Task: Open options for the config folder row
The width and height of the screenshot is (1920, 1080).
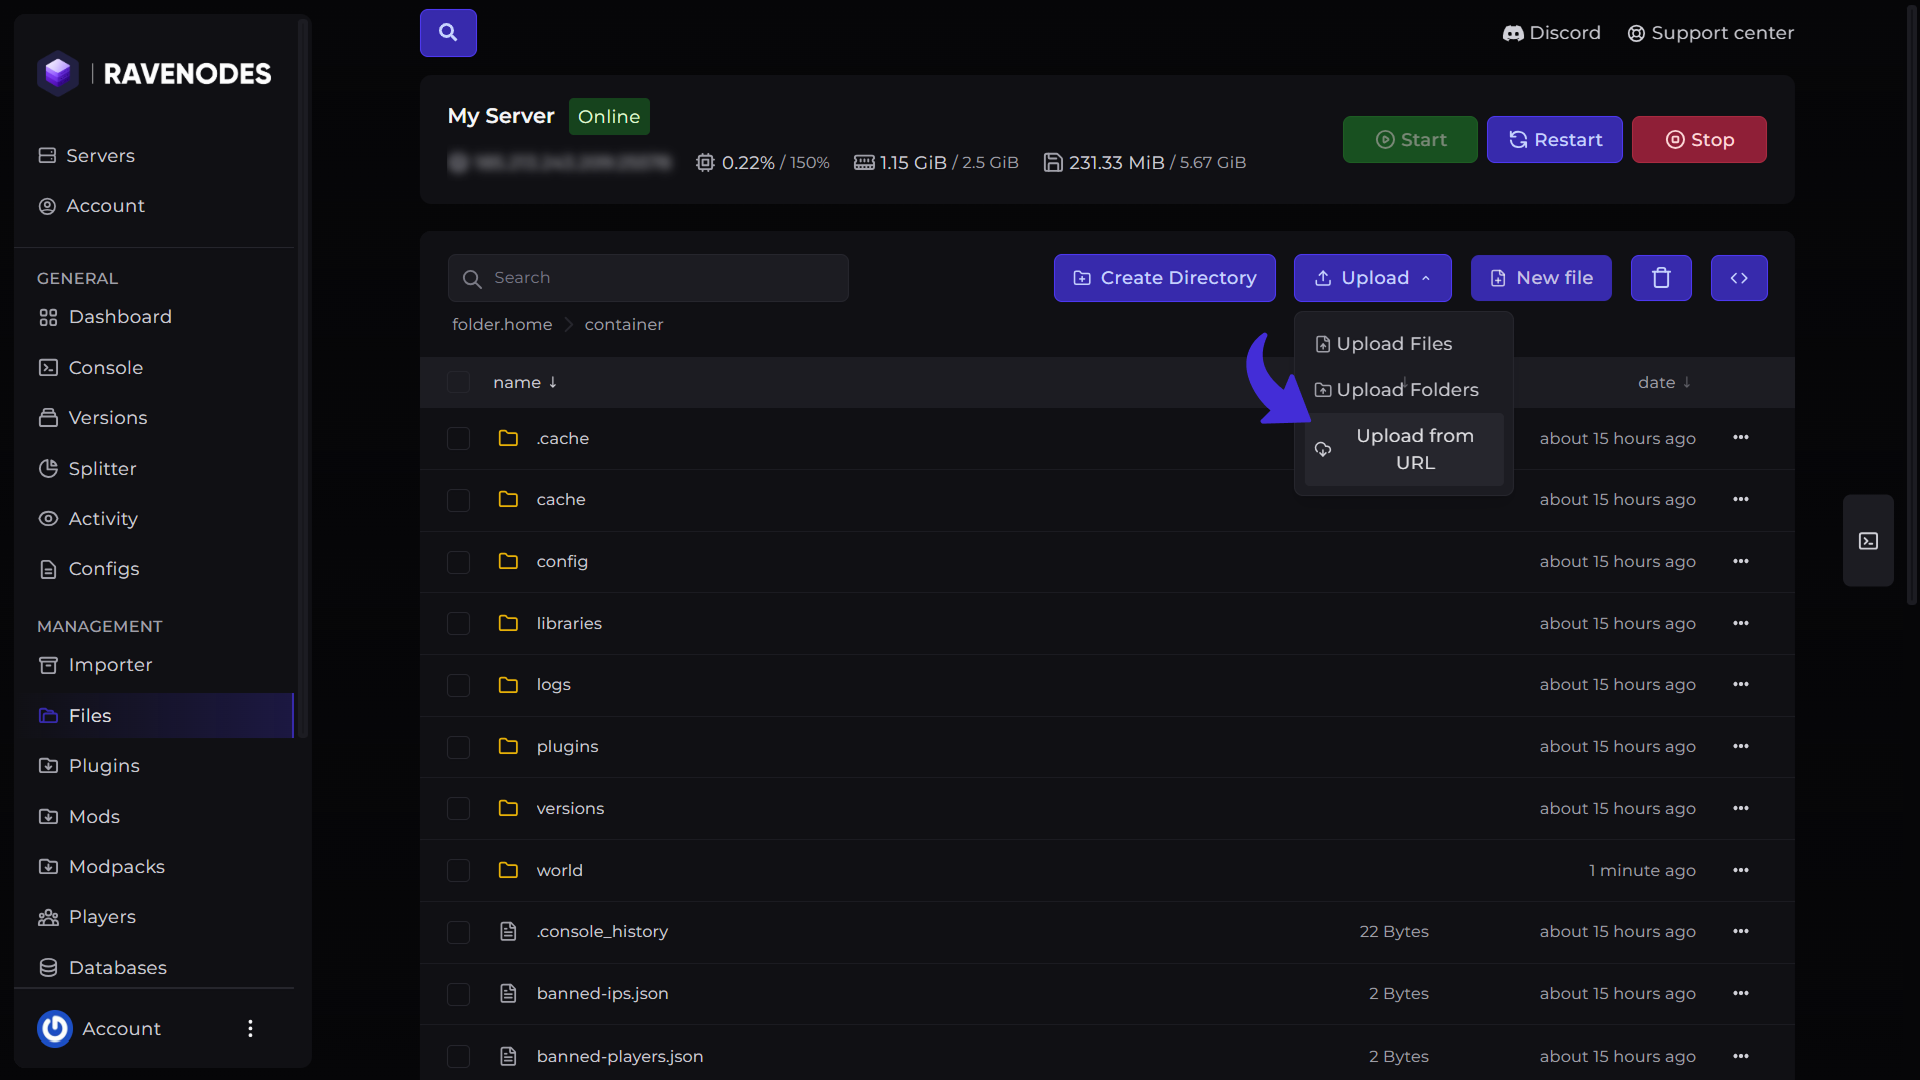Action: pyautogui.click(x=1741, y=562)
